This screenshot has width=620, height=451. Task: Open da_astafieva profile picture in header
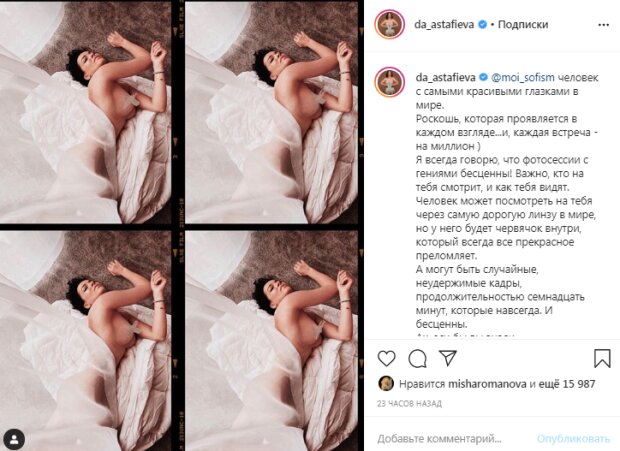tap(389, 25)
